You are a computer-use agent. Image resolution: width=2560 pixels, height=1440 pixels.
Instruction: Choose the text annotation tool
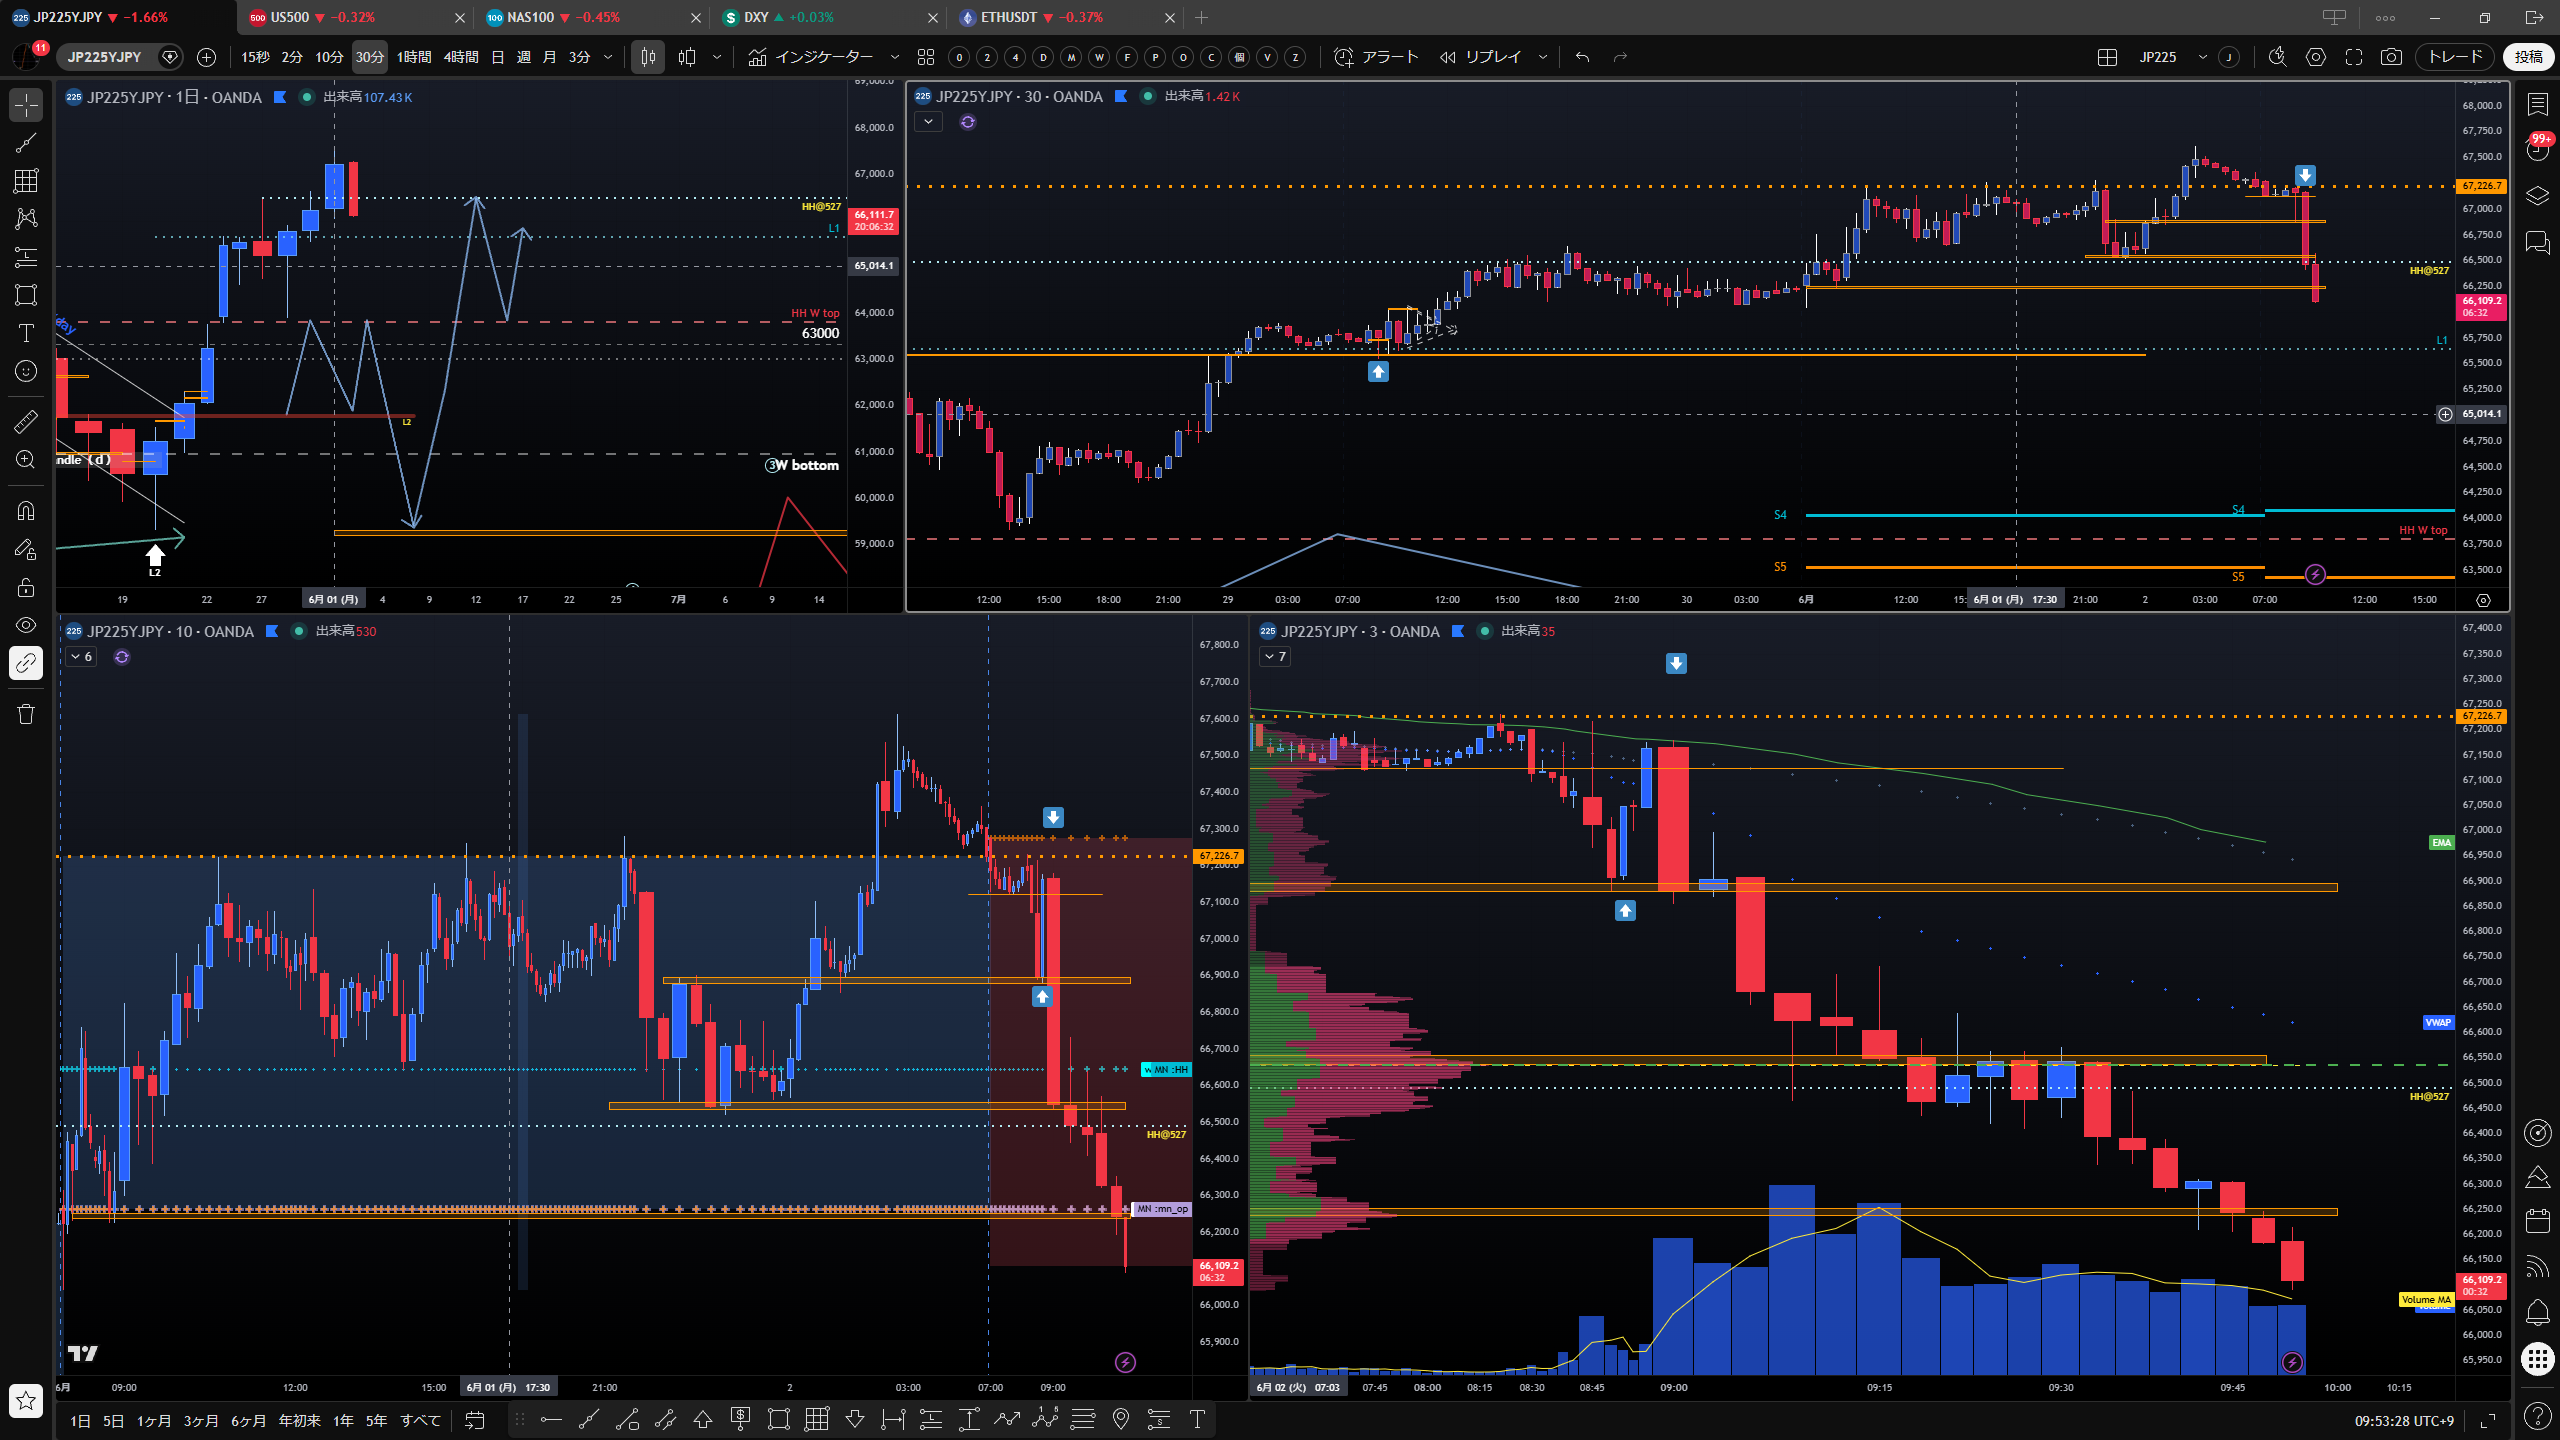[x=26, y=333]
